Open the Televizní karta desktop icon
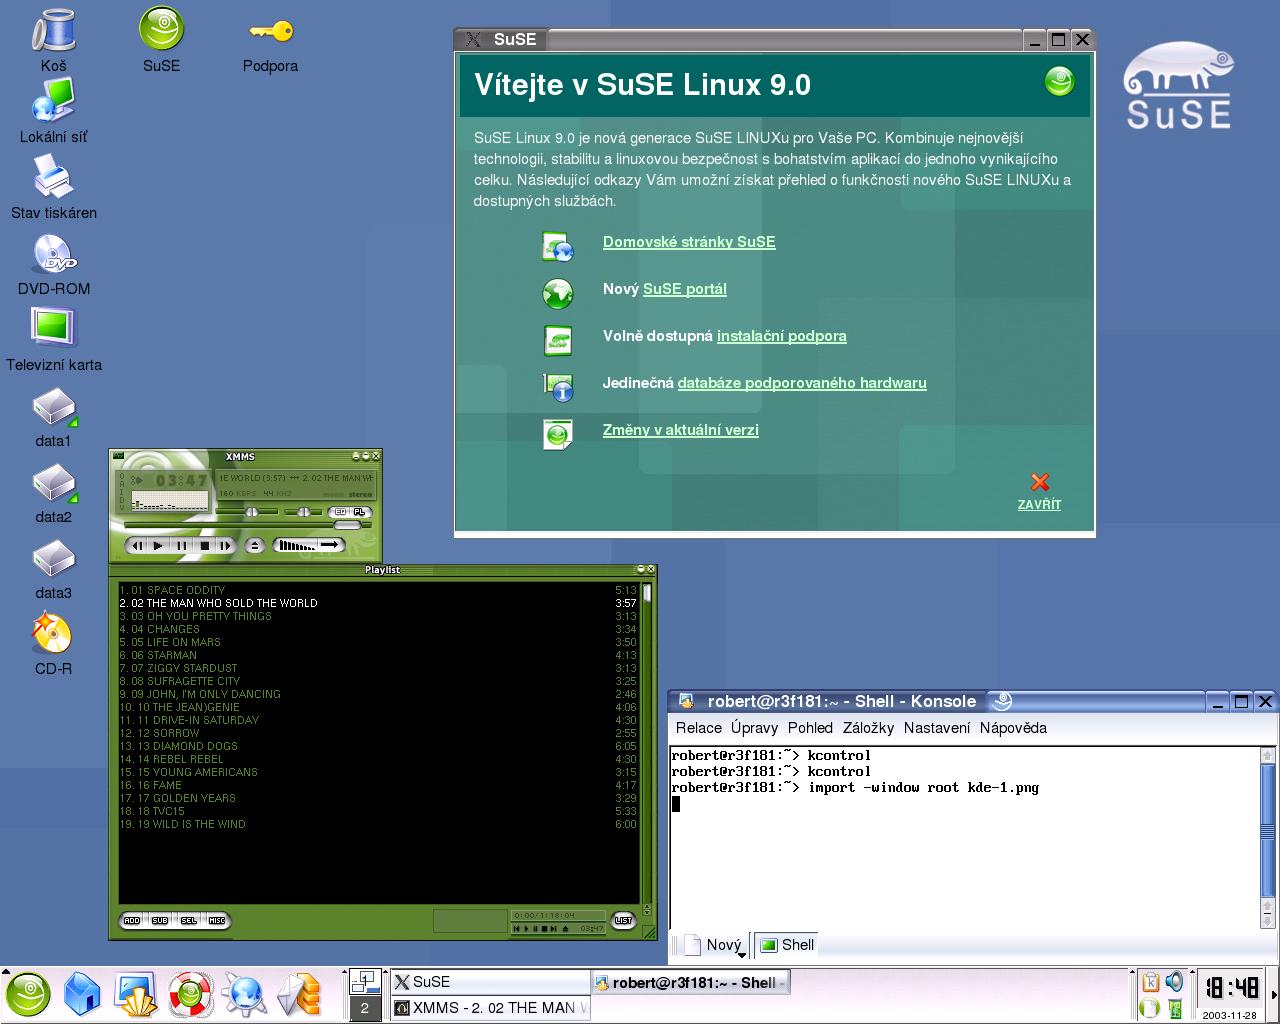The width and height of the screenshot is (1280, 1024). [54, 339]
